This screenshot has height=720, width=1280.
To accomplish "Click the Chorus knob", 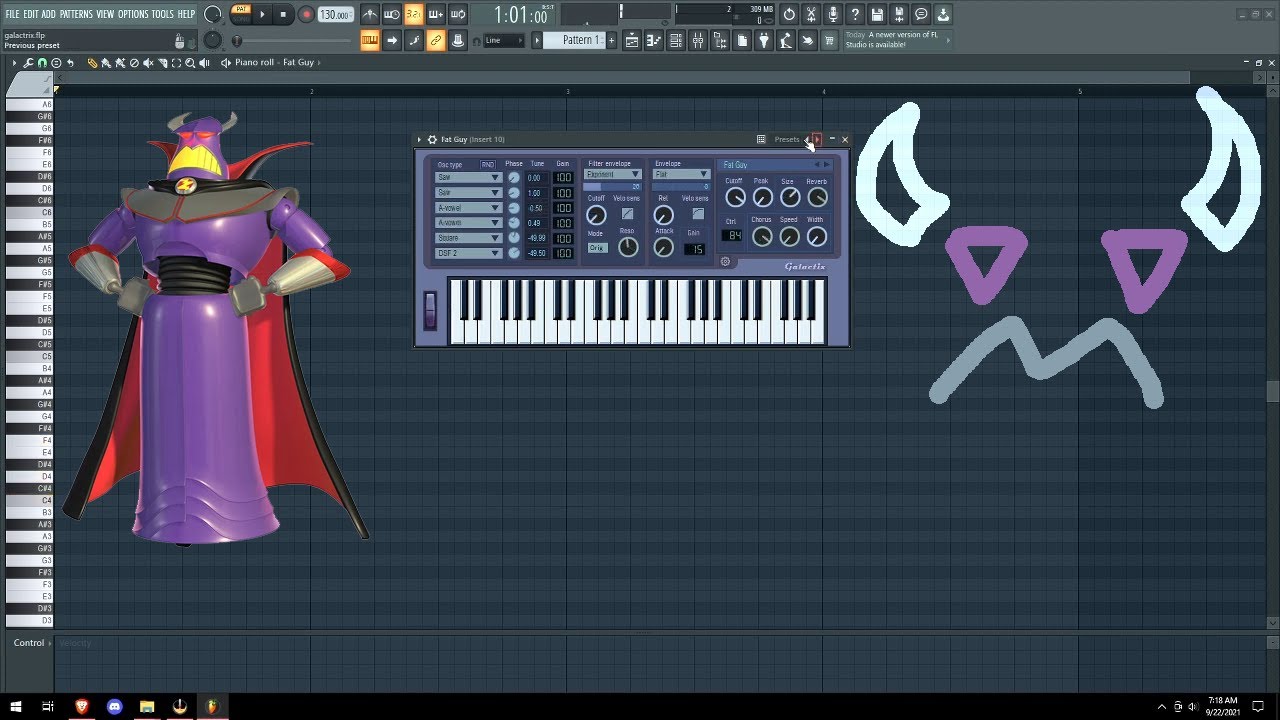I will pyautogui.click(x=762, y=236).
